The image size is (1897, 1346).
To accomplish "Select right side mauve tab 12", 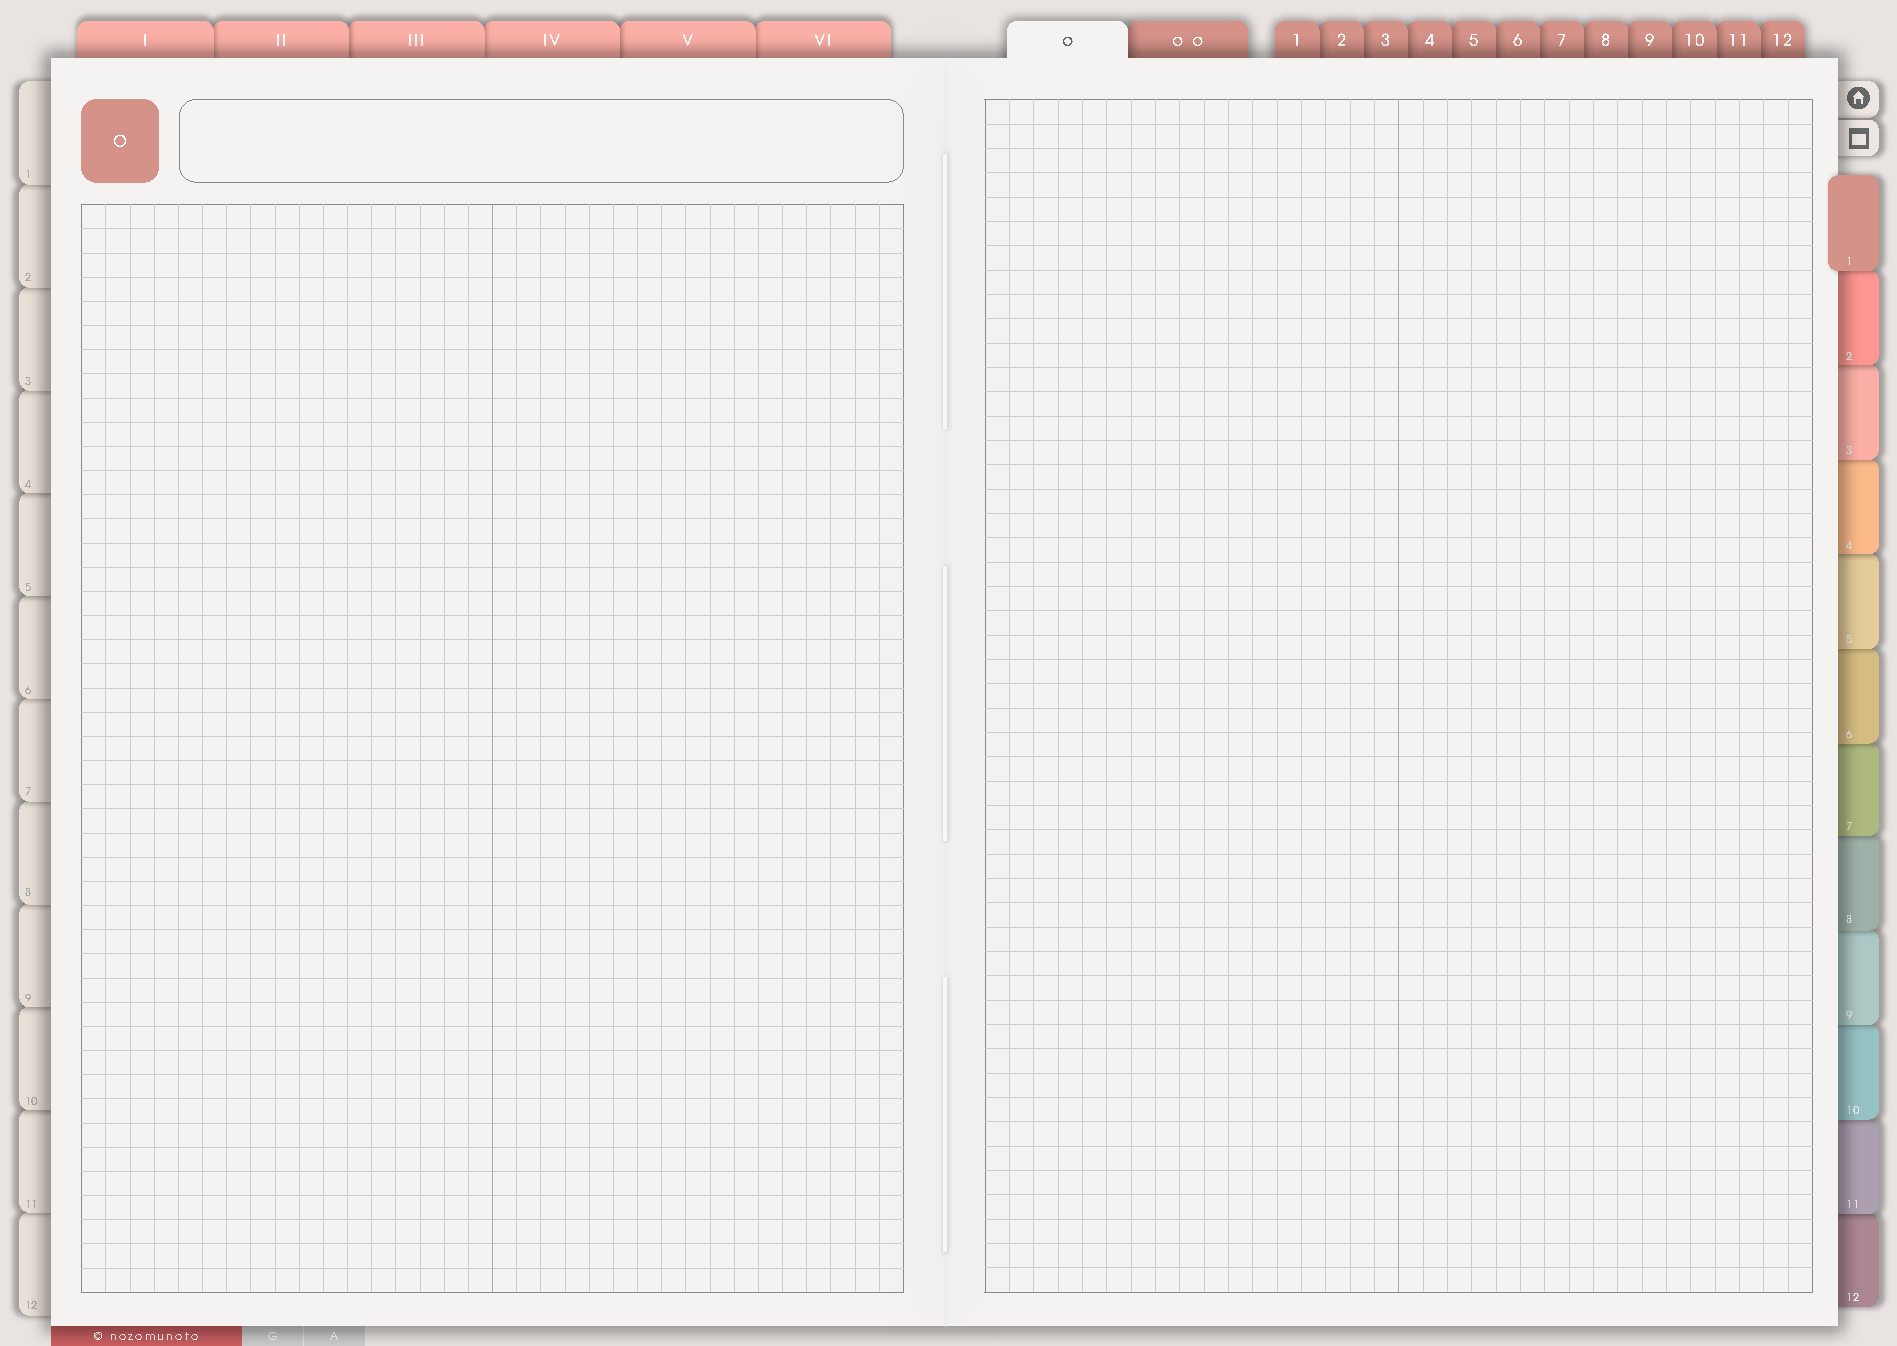I will point(1859,1261).
